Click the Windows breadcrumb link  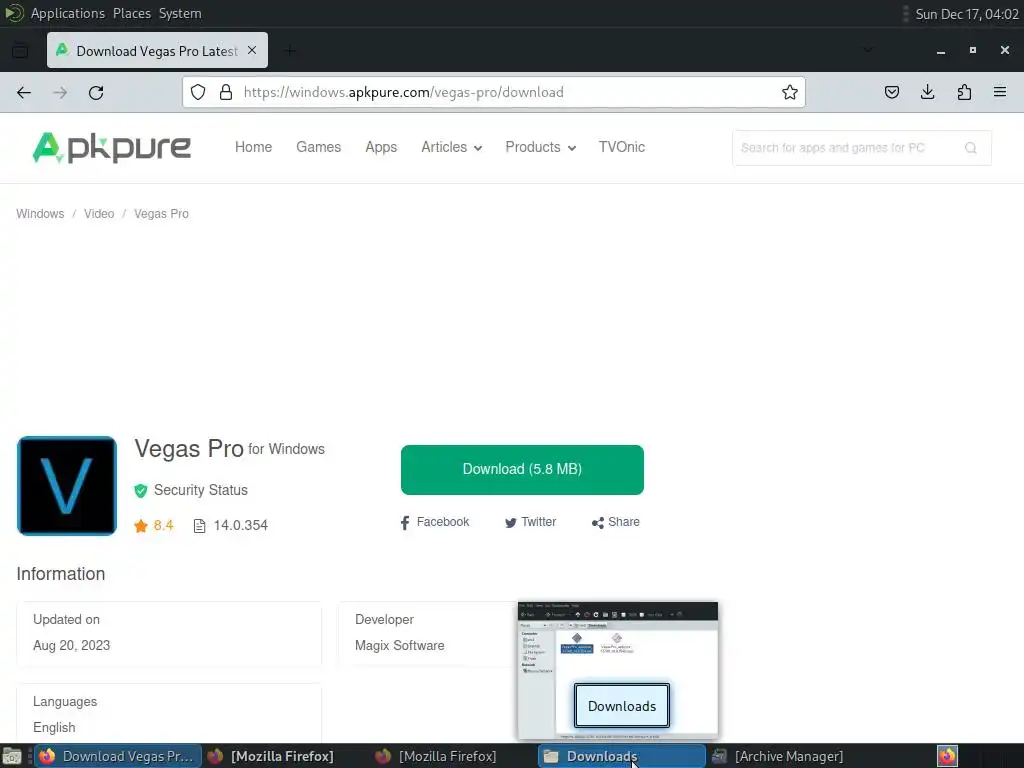[x=40, y=214]
